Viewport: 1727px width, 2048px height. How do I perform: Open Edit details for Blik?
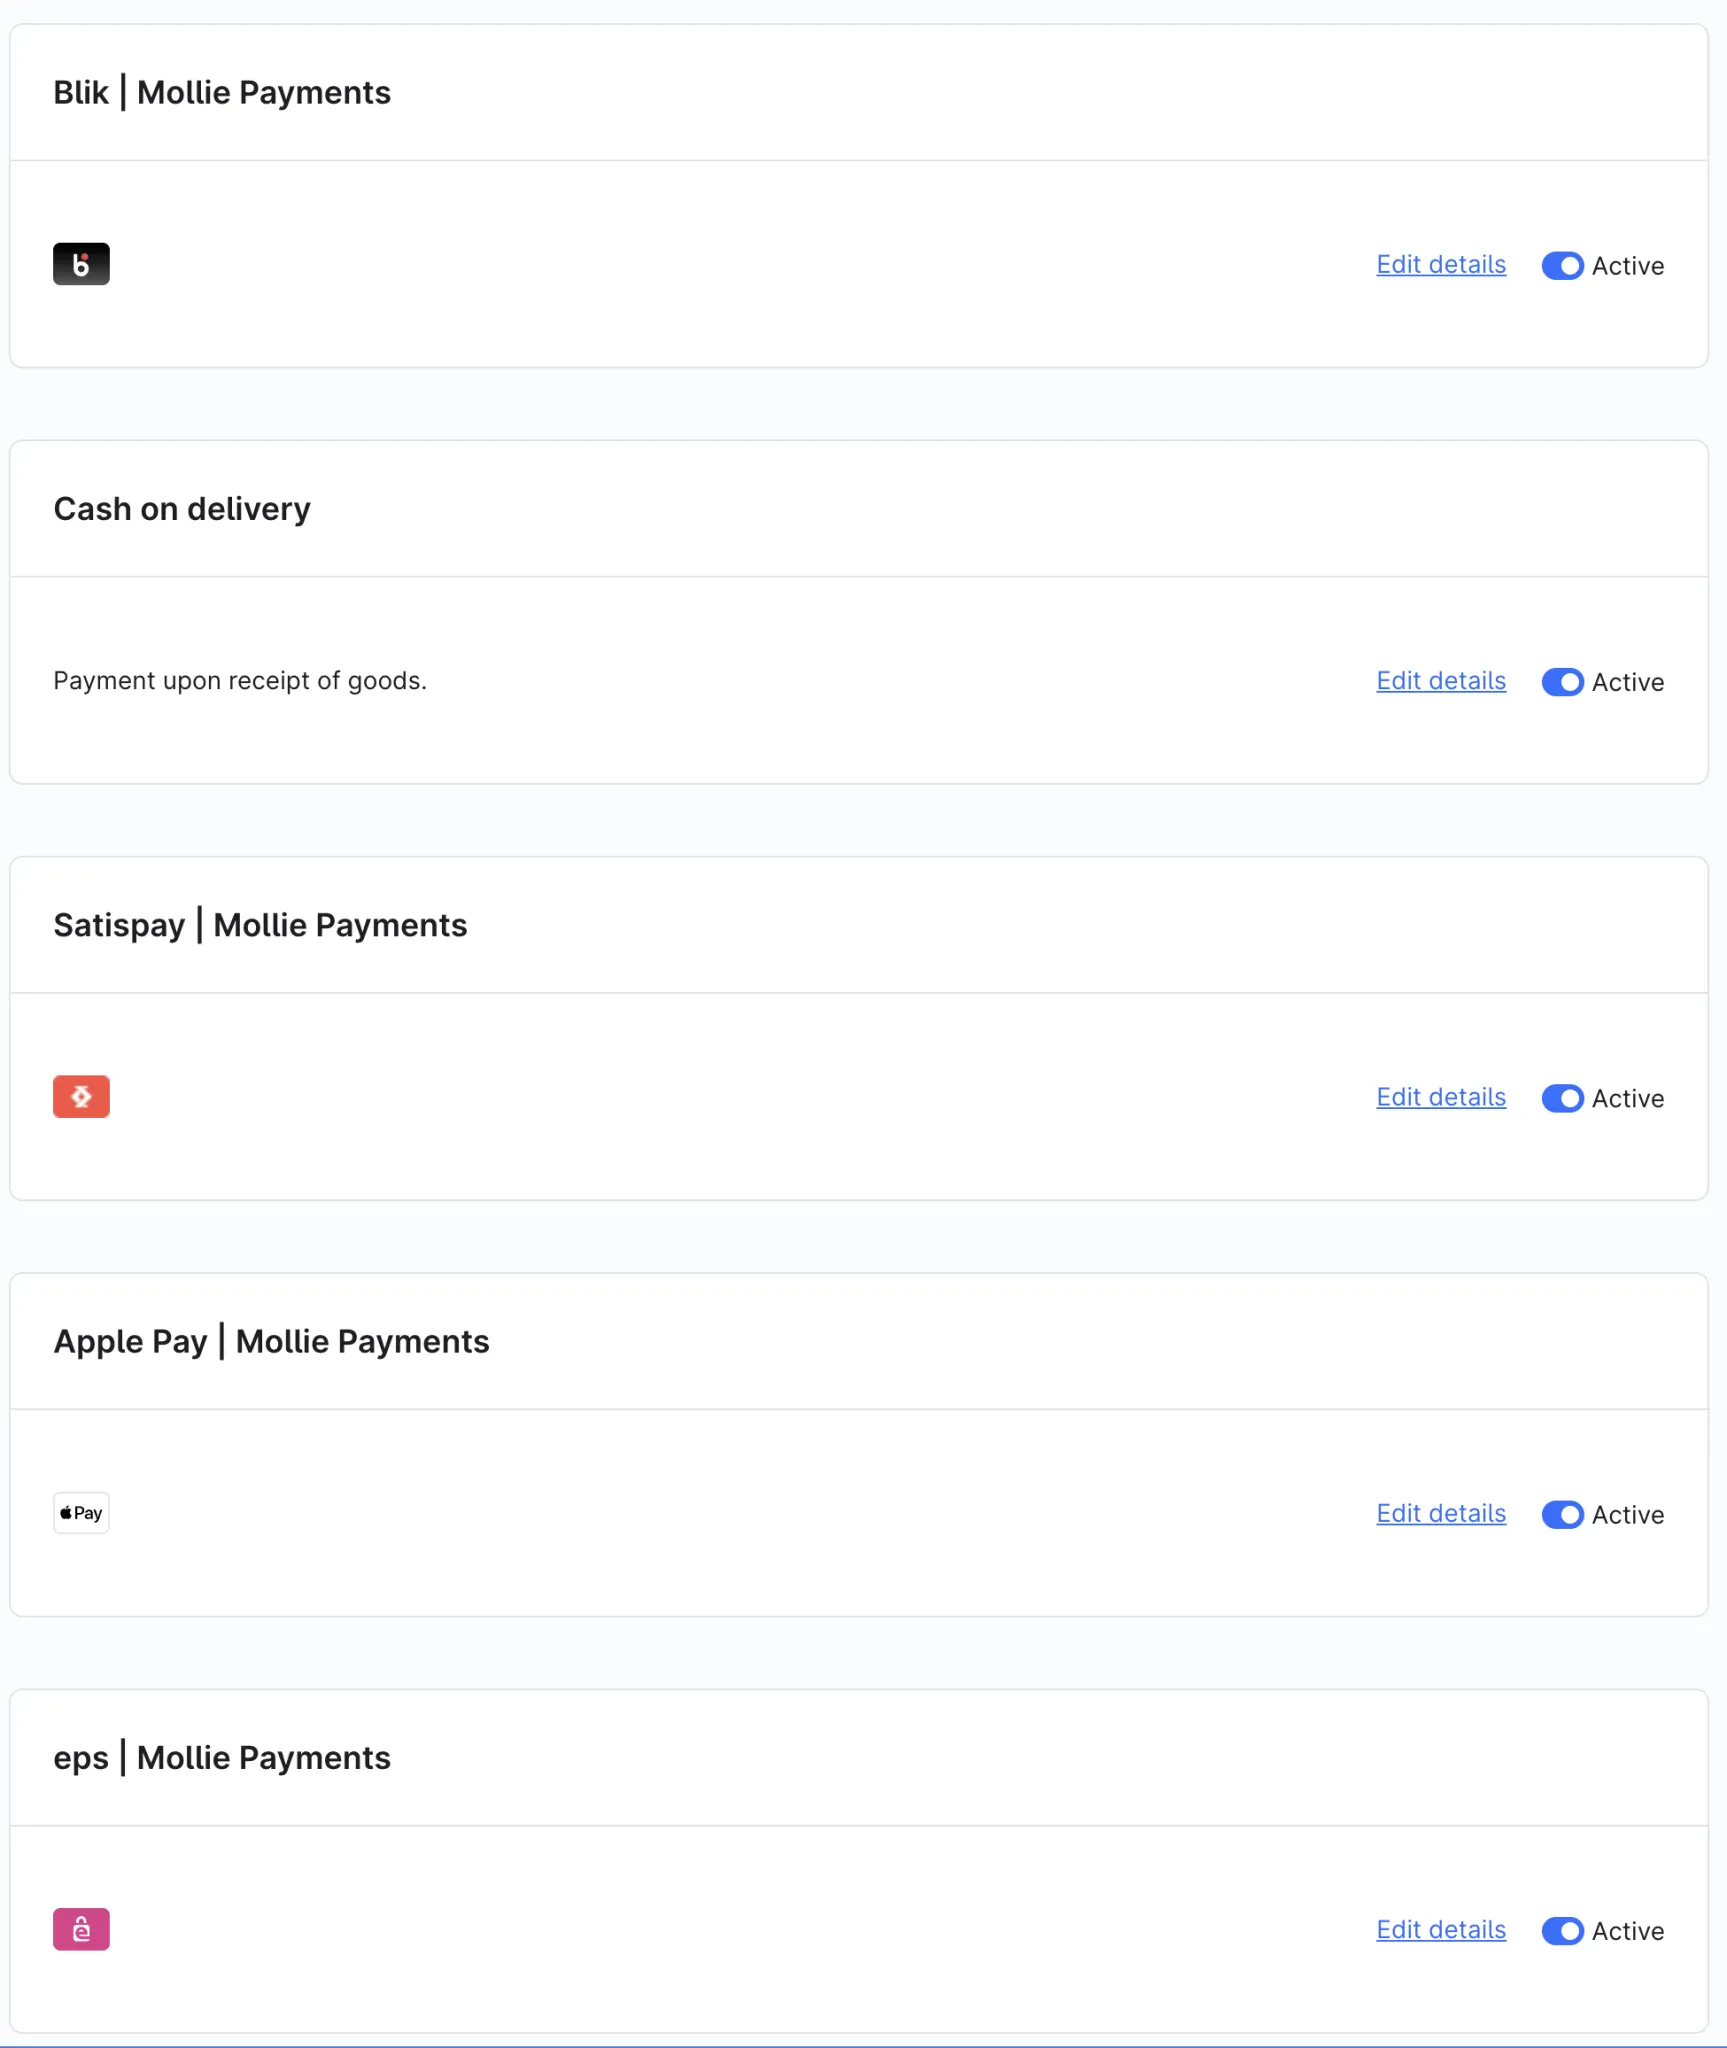[x=1441, y=265]
